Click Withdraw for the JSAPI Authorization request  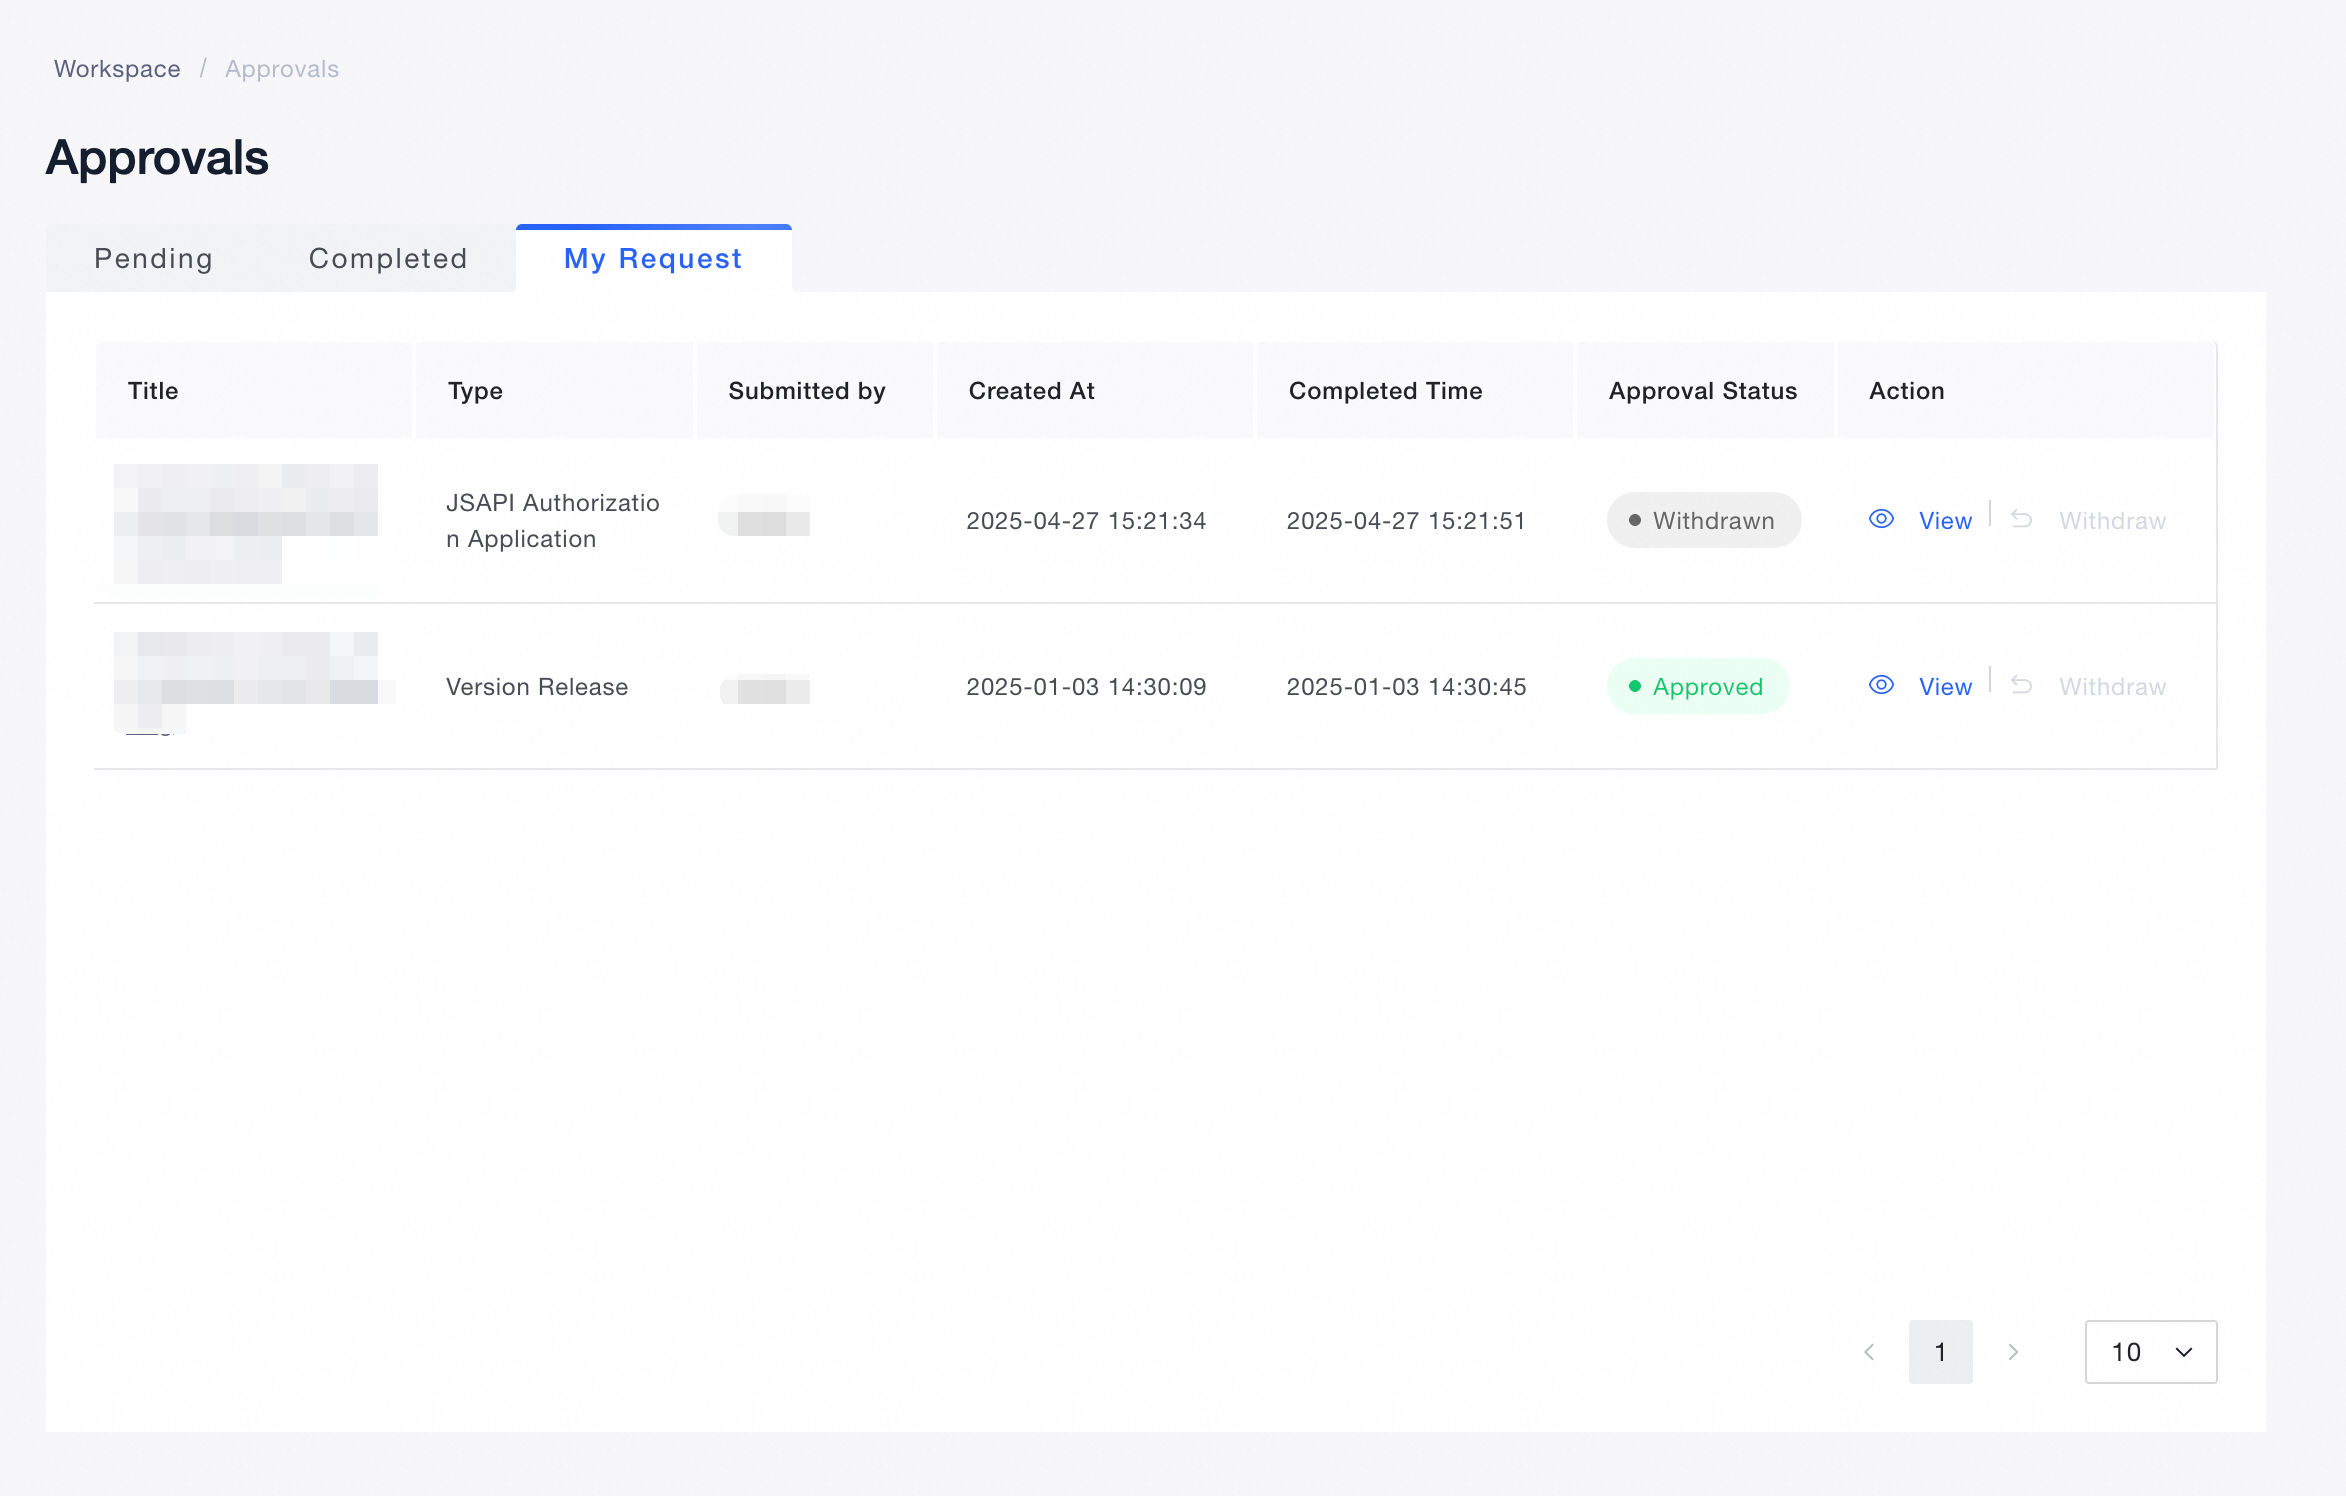pos(2112,520)
